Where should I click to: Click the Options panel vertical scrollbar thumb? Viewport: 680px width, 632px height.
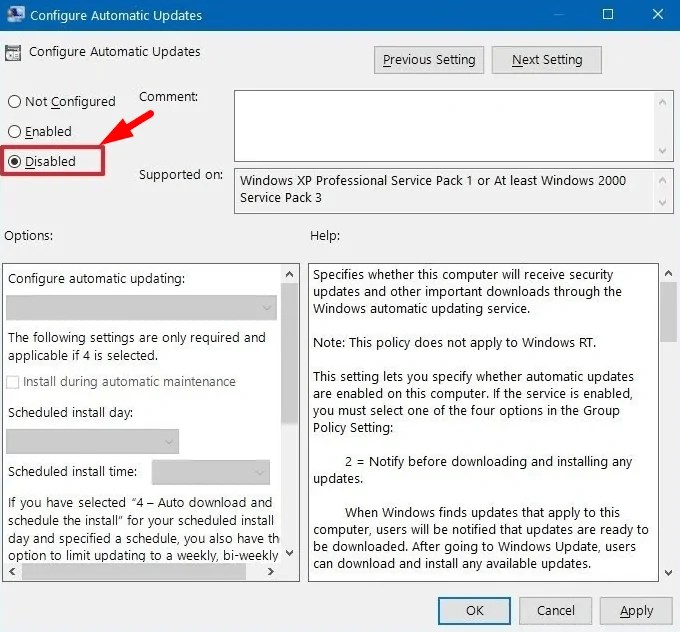pos(289,353)
